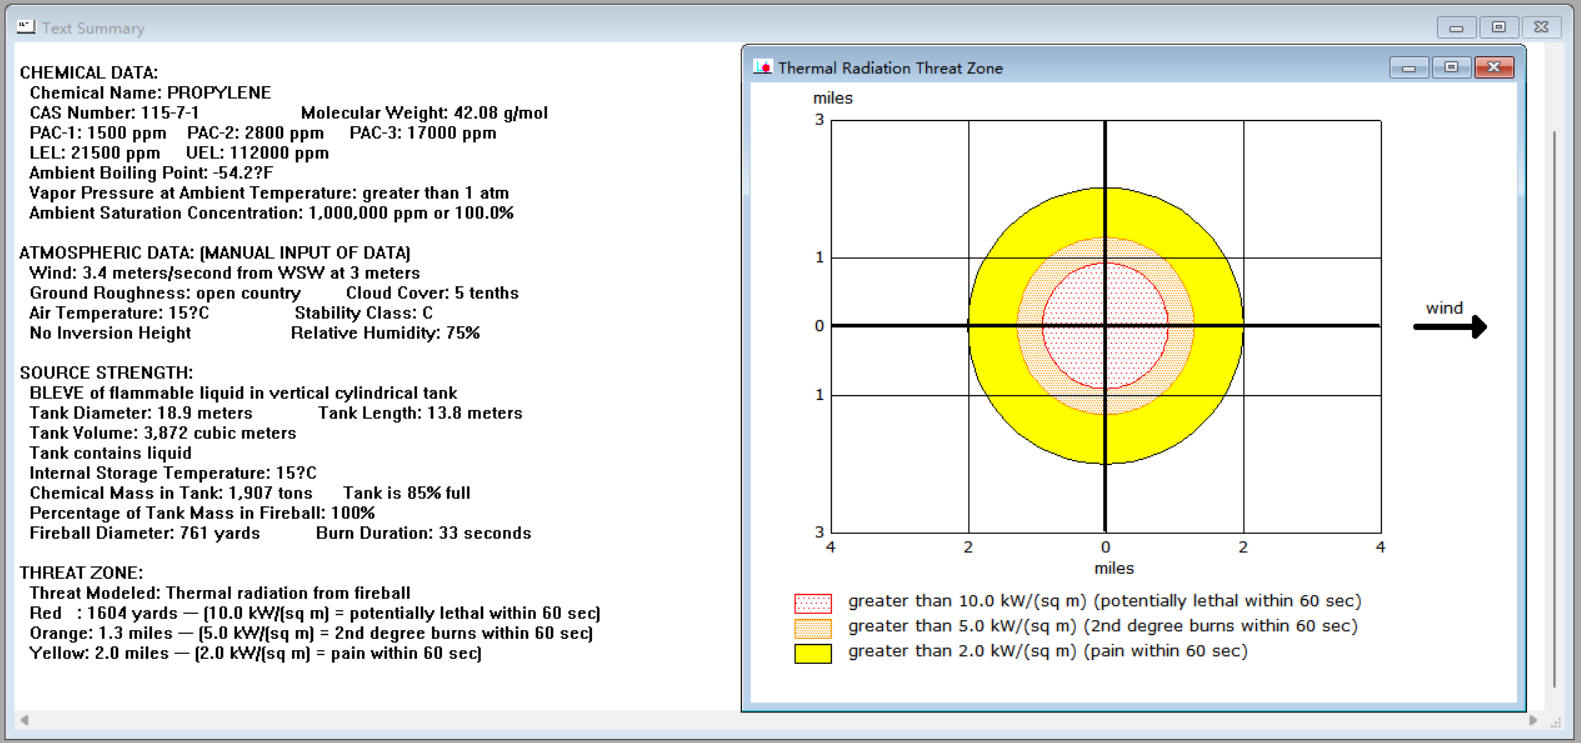Click 'Internal Storage Temperature' line
Viewport: 1581px width, 743px height.
[x=173, y=473]
